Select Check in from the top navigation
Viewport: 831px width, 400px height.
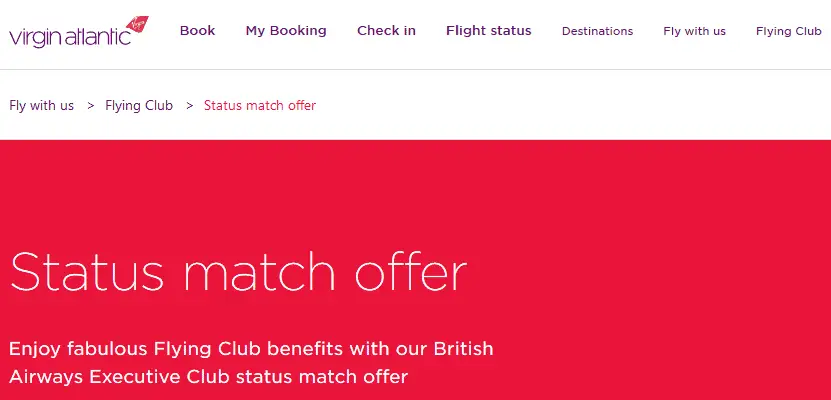pyautogui.click(x=386, y=31)
